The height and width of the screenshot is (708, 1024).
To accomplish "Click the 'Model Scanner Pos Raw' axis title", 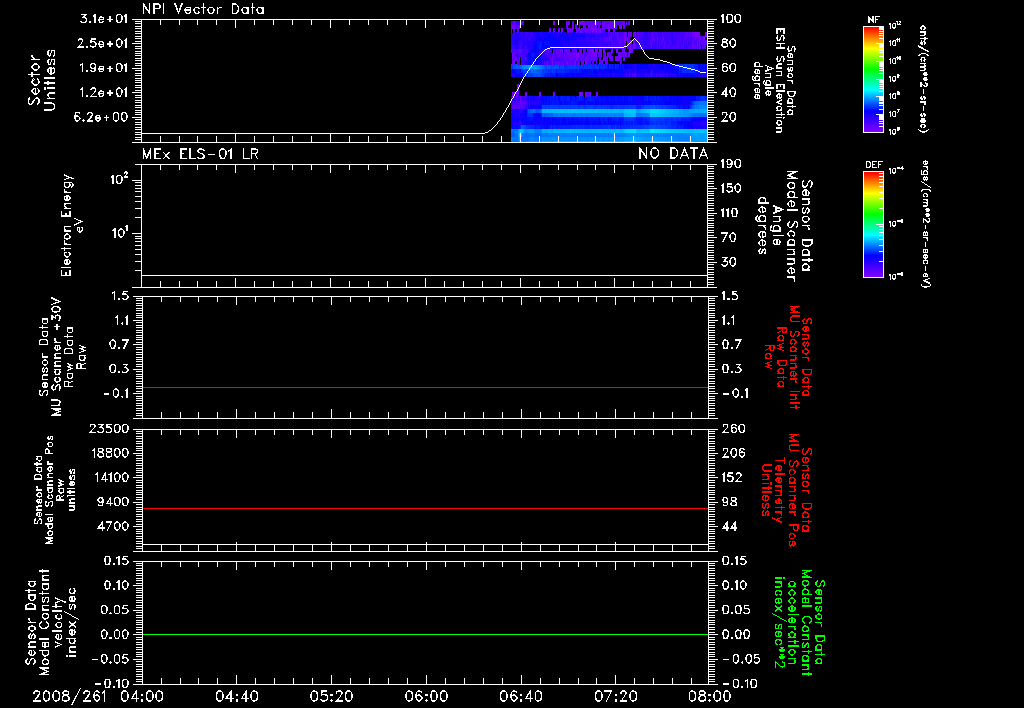I will coord(56,490).
